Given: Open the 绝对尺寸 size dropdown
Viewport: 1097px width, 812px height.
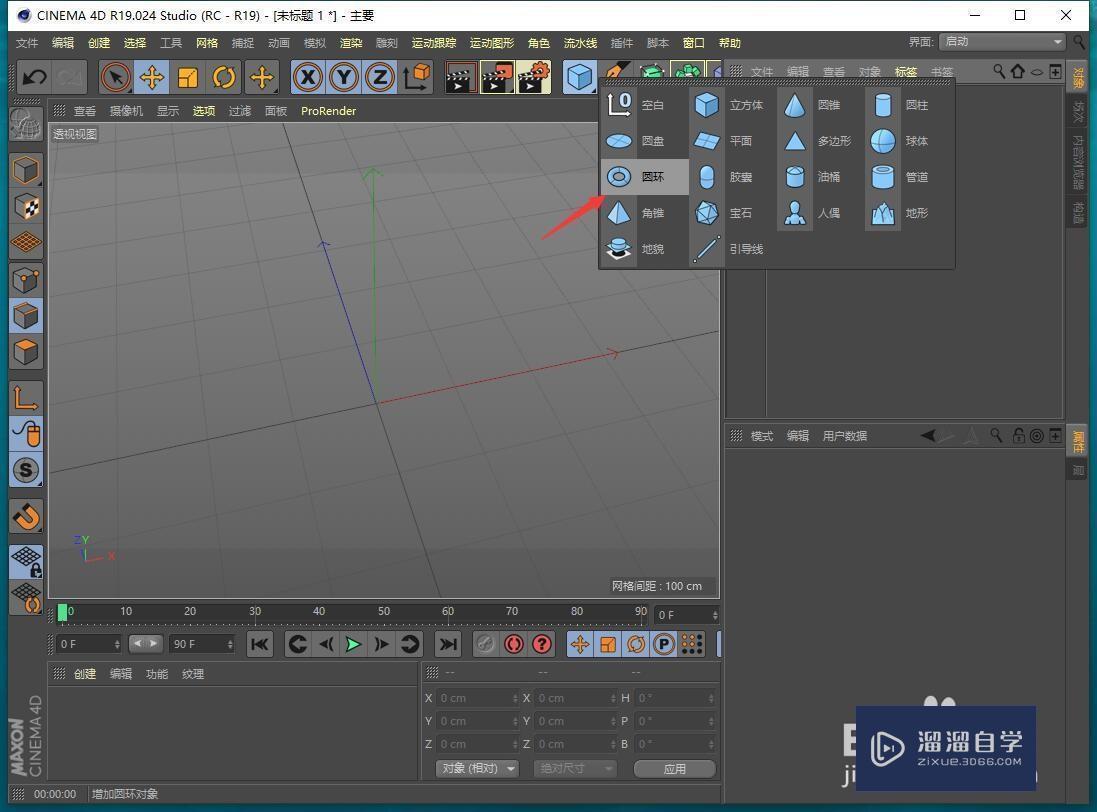Looking at the screenshot, I should click(575, 769).
